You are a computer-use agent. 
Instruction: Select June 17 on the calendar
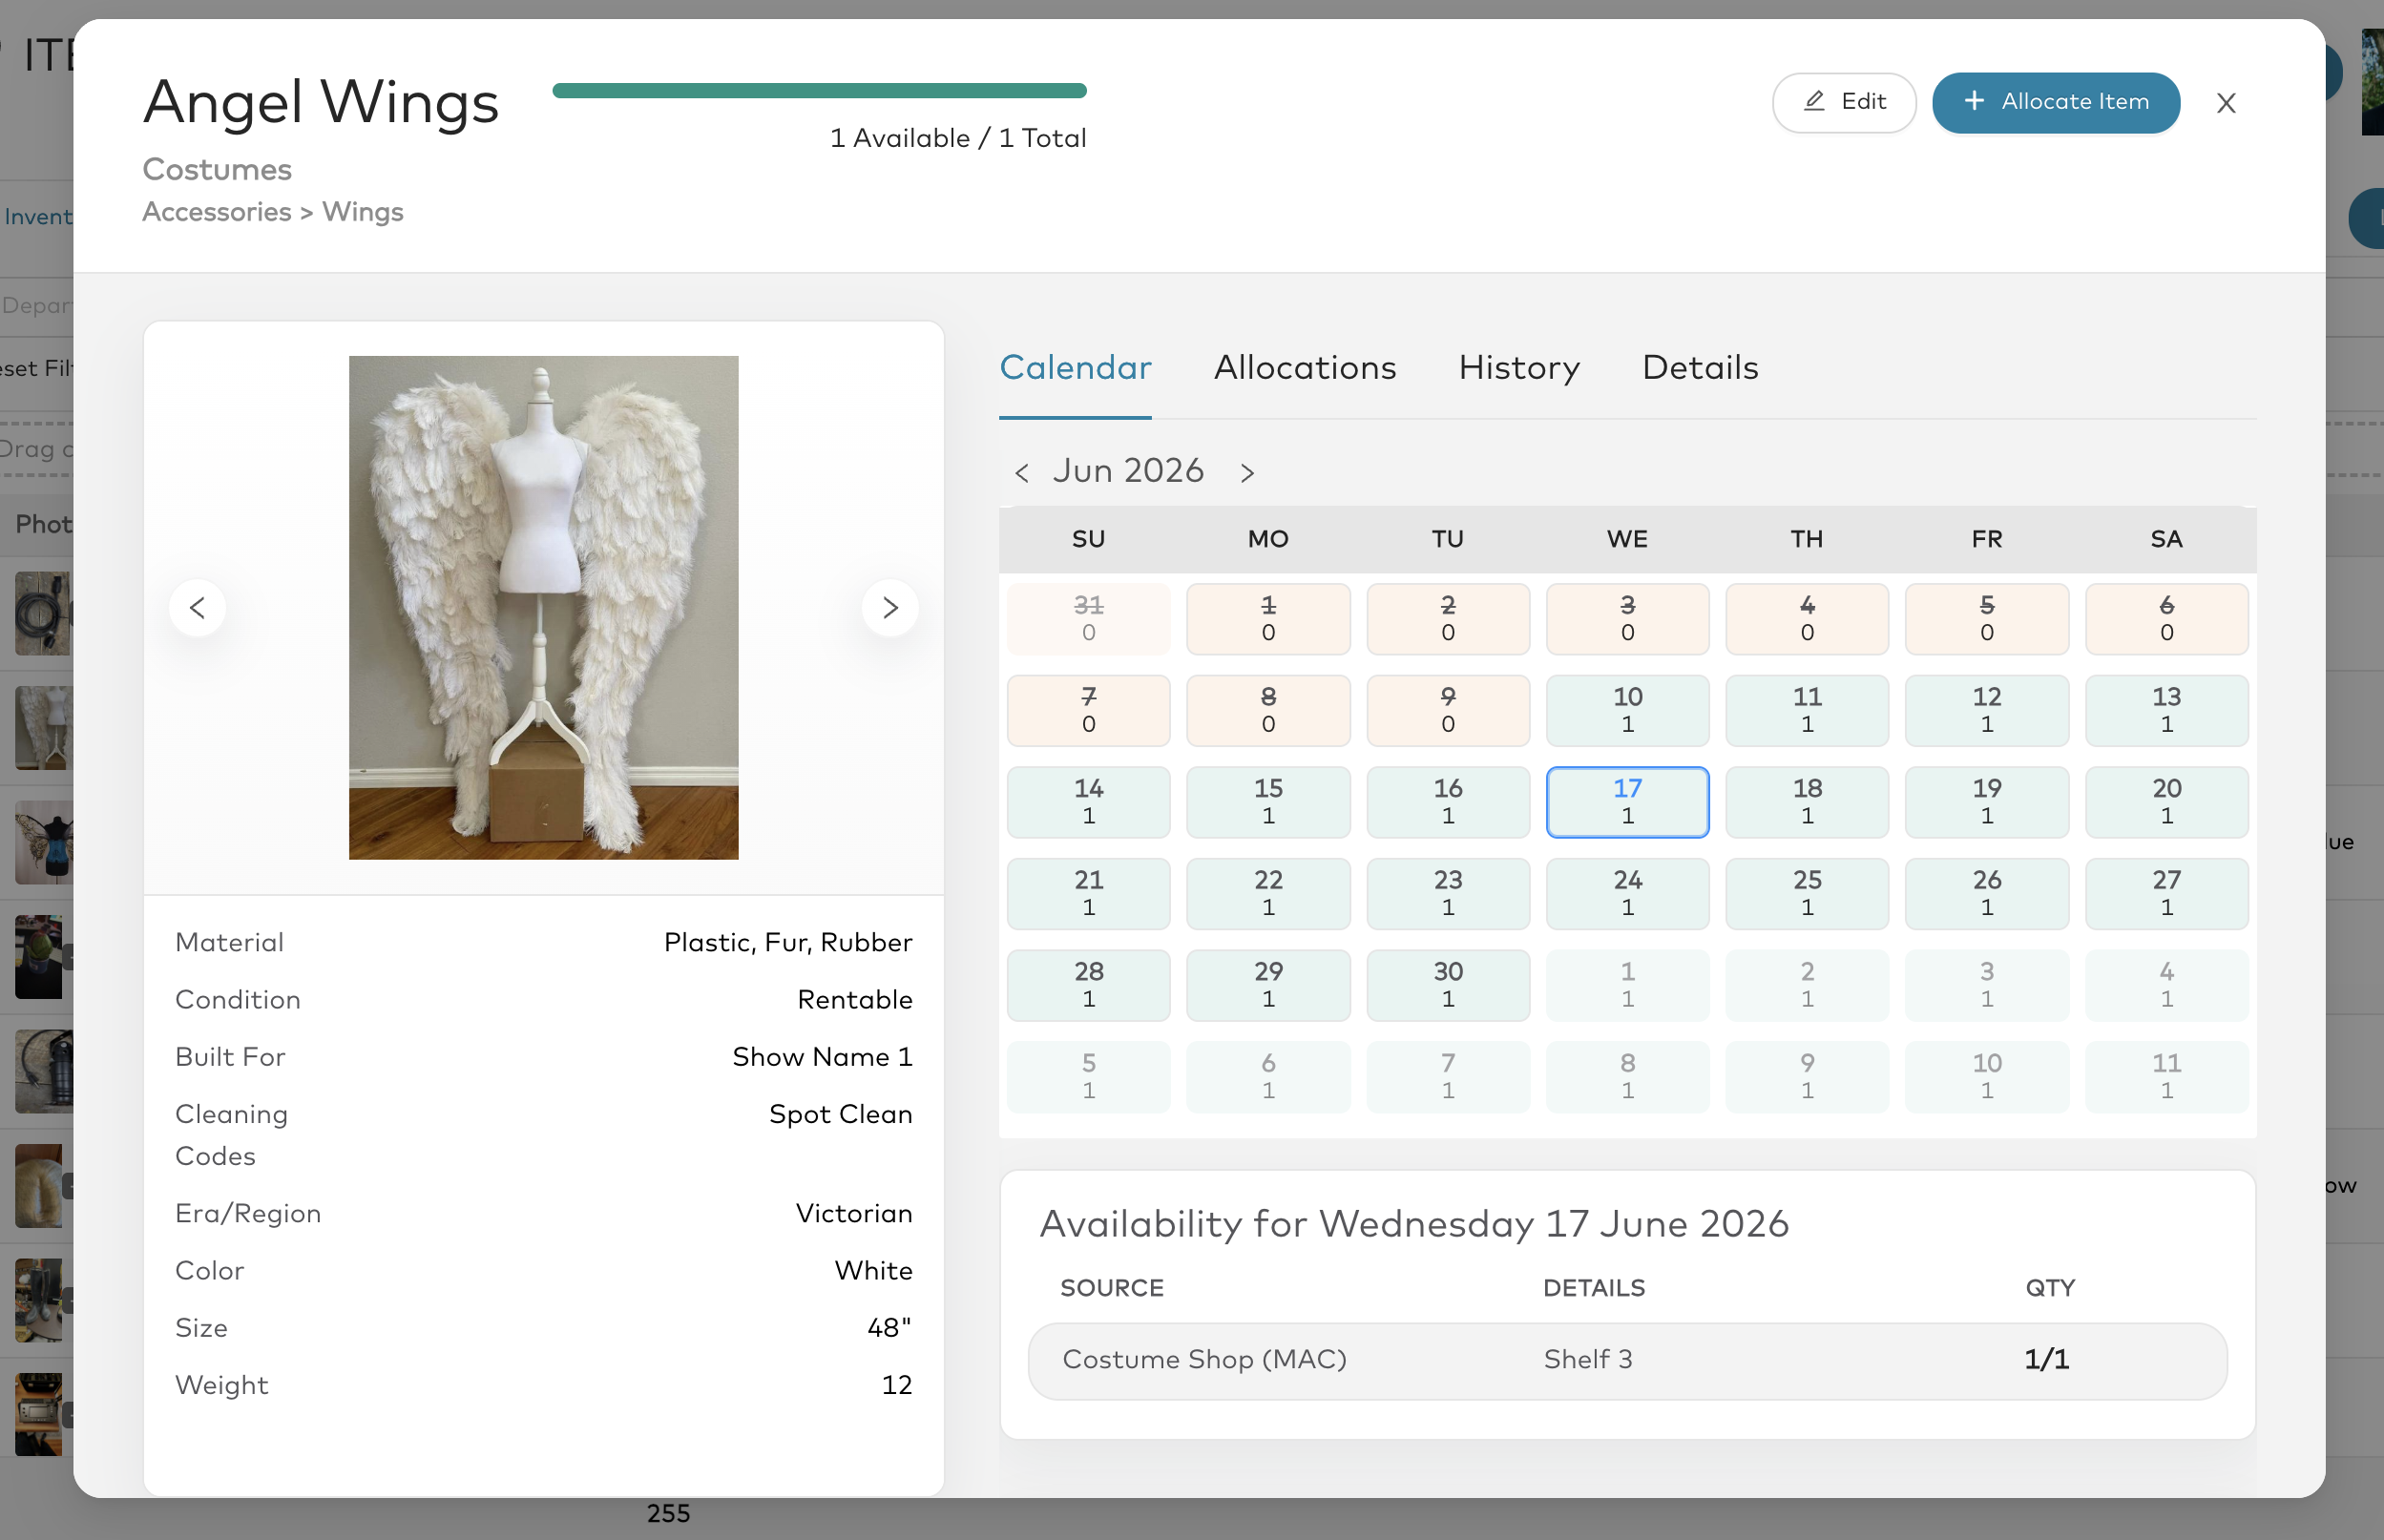(x=1627, y=802)
